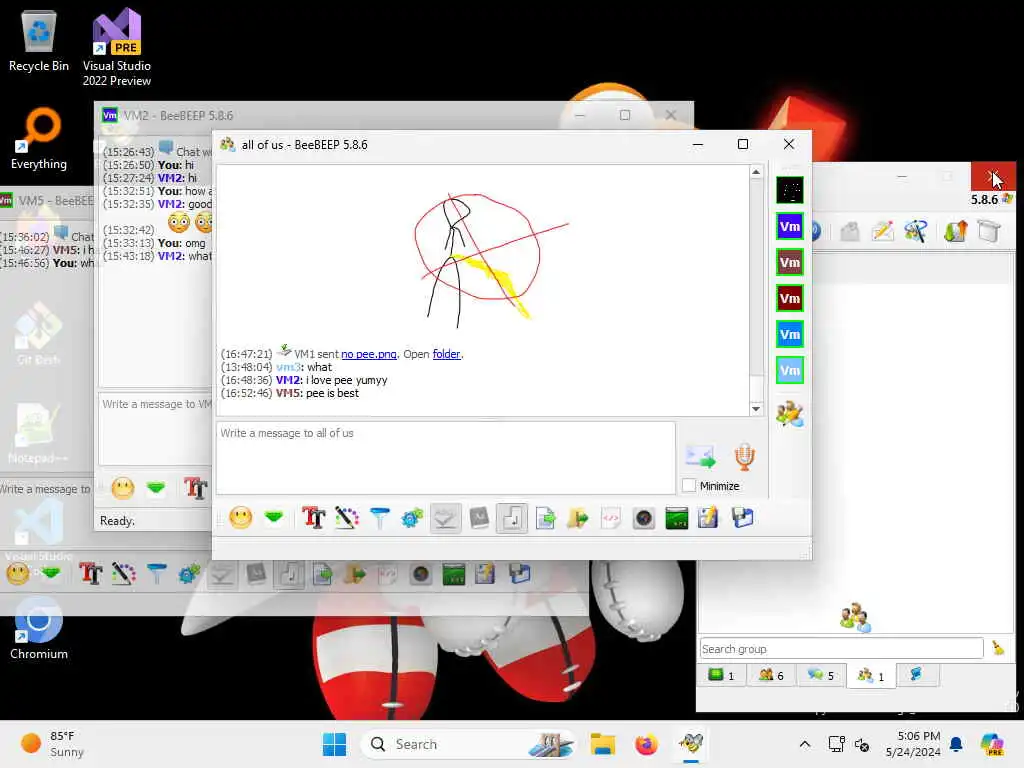The height and width of the screenshot is (768, 1024).
Task: Open text color pen in all of us toolbar
Action: [x=347, y=519]
